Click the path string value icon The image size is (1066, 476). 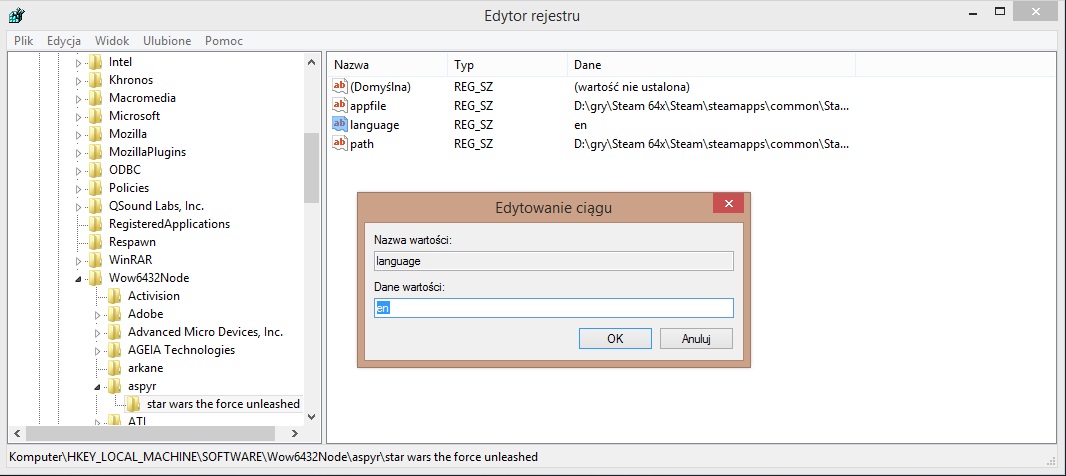coord(339,143)
